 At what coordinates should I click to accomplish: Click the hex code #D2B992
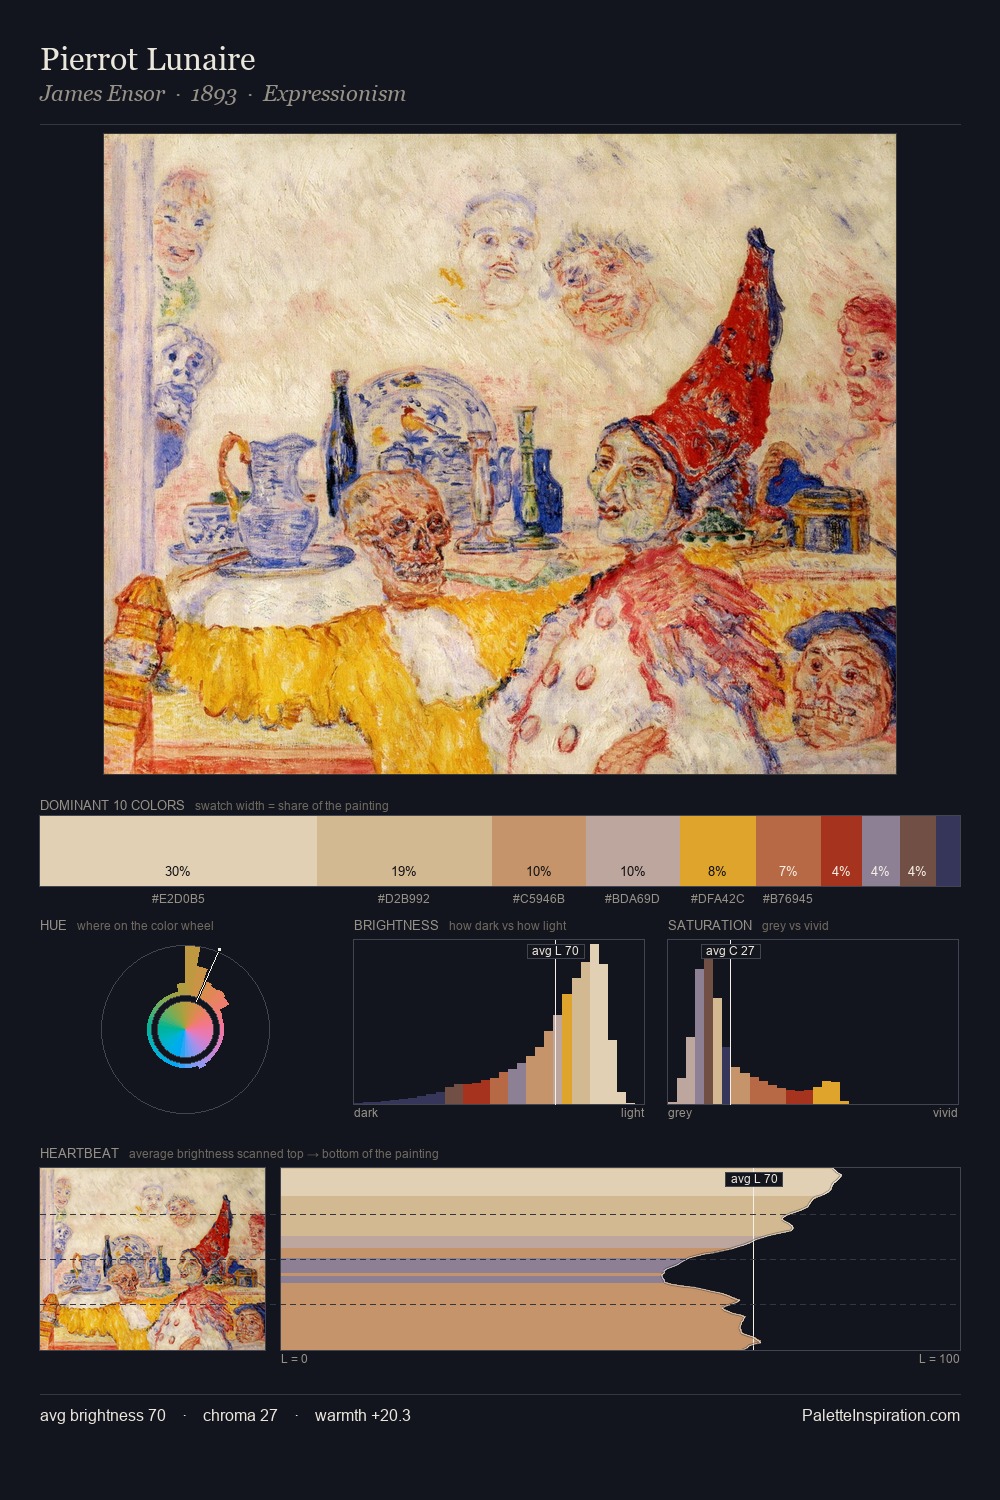point(404,898)
